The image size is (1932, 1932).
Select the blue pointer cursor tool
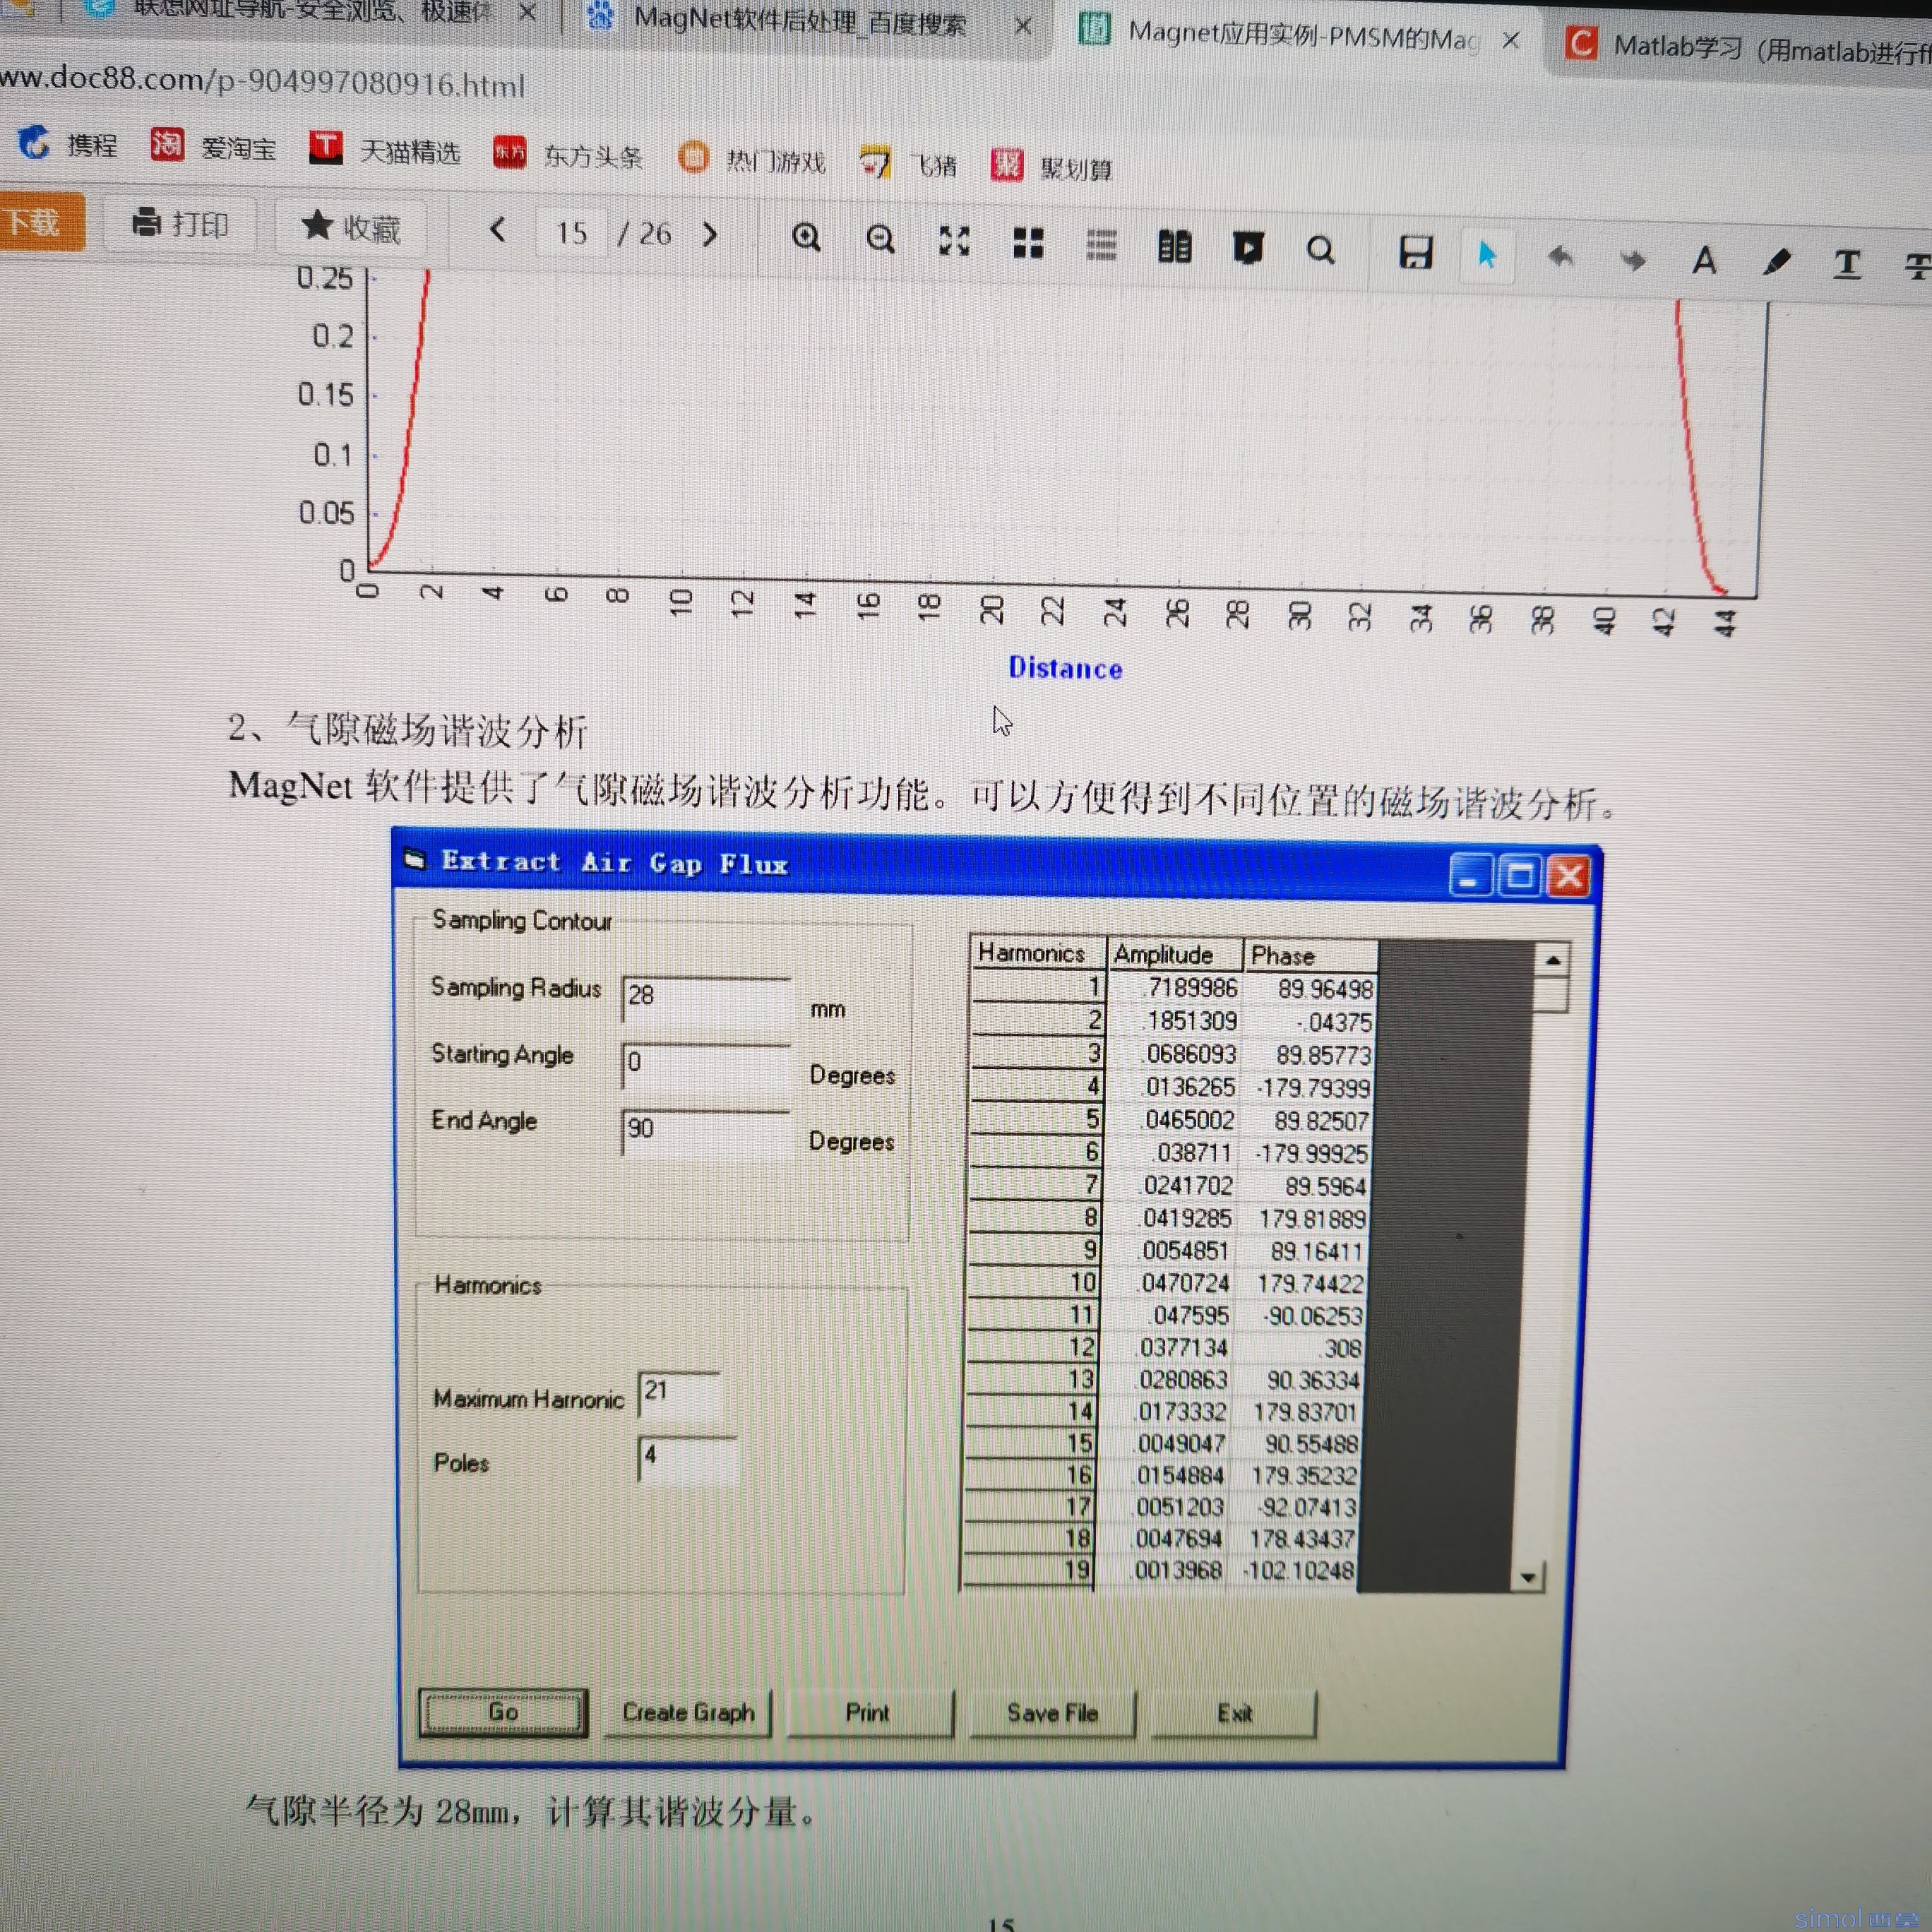tap(1487, 255)
